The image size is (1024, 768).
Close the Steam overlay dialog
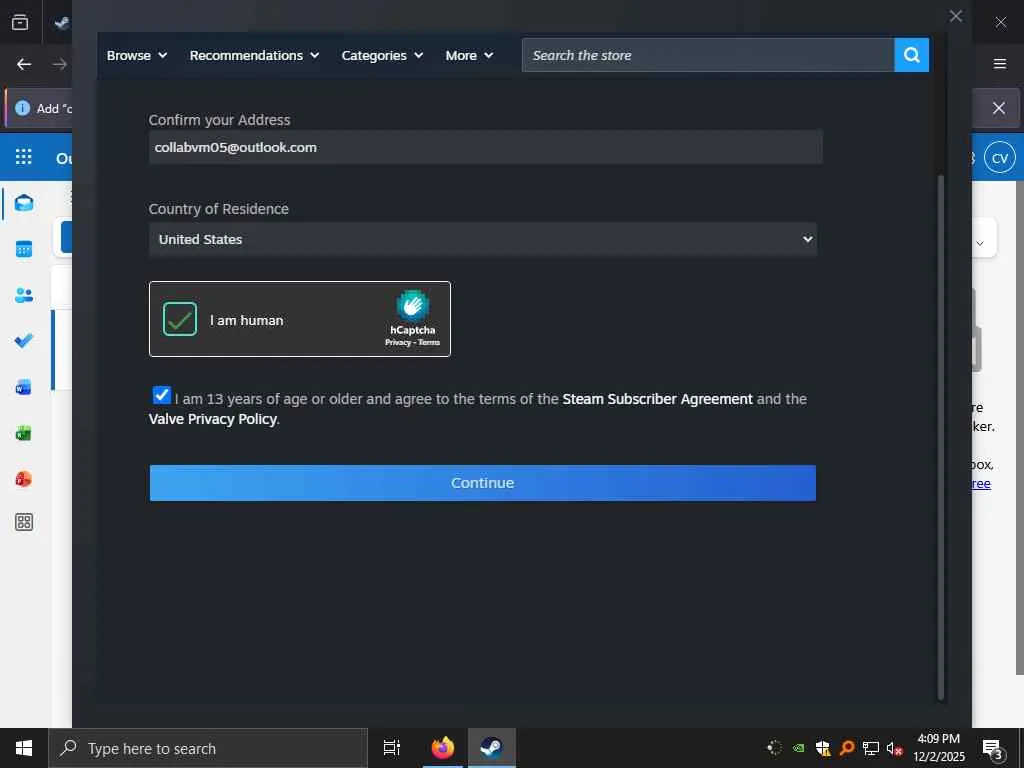click(x=955, y=16)
